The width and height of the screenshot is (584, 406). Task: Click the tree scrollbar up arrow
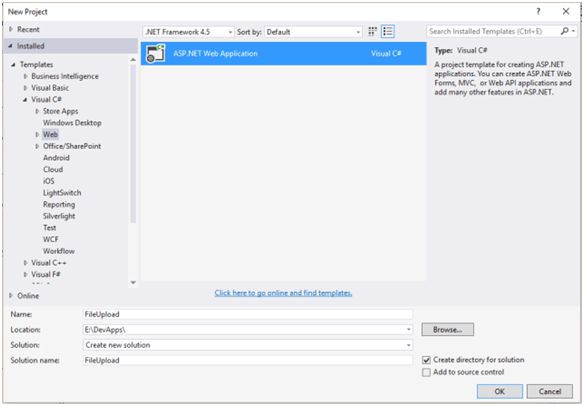[x=133, y=60]
